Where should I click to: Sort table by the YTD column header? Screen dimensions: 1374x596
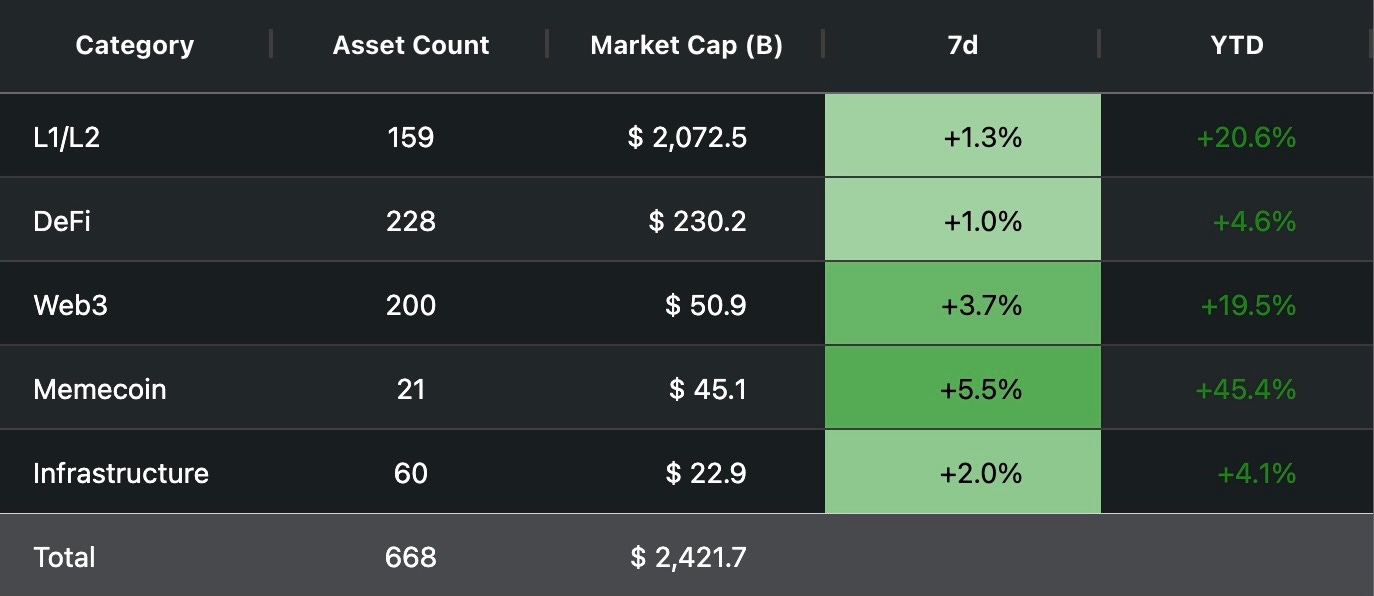pyautogui.click(x=1237, y=45)
